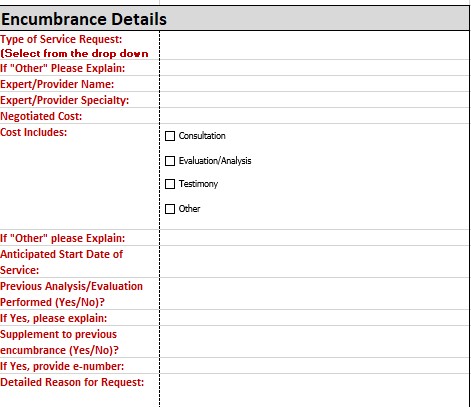471x407 pixels.
Task: Tick the Evaluation/Analysis checkbox
Action: click(170, 161)
